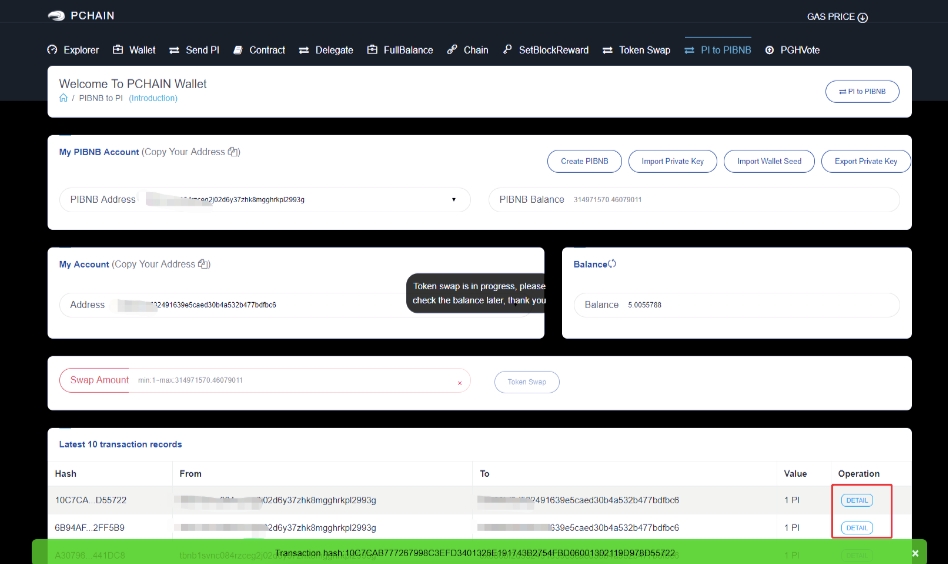This screenshot has height=564, width=948.
Task: Expand the PIBNB Address dropdown
Action: pyautogui.click(x=454, y=199)
